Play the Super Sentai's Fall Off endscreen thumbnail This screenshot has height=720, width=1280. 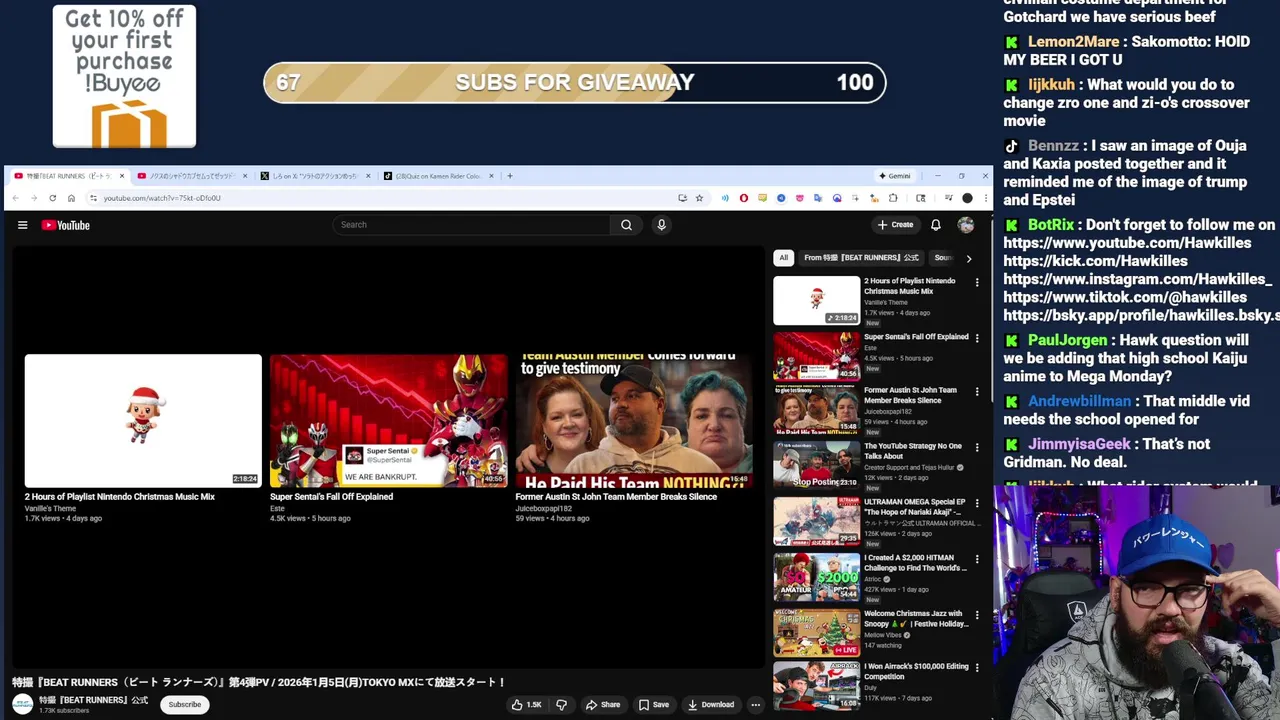(x=389, y=420)
